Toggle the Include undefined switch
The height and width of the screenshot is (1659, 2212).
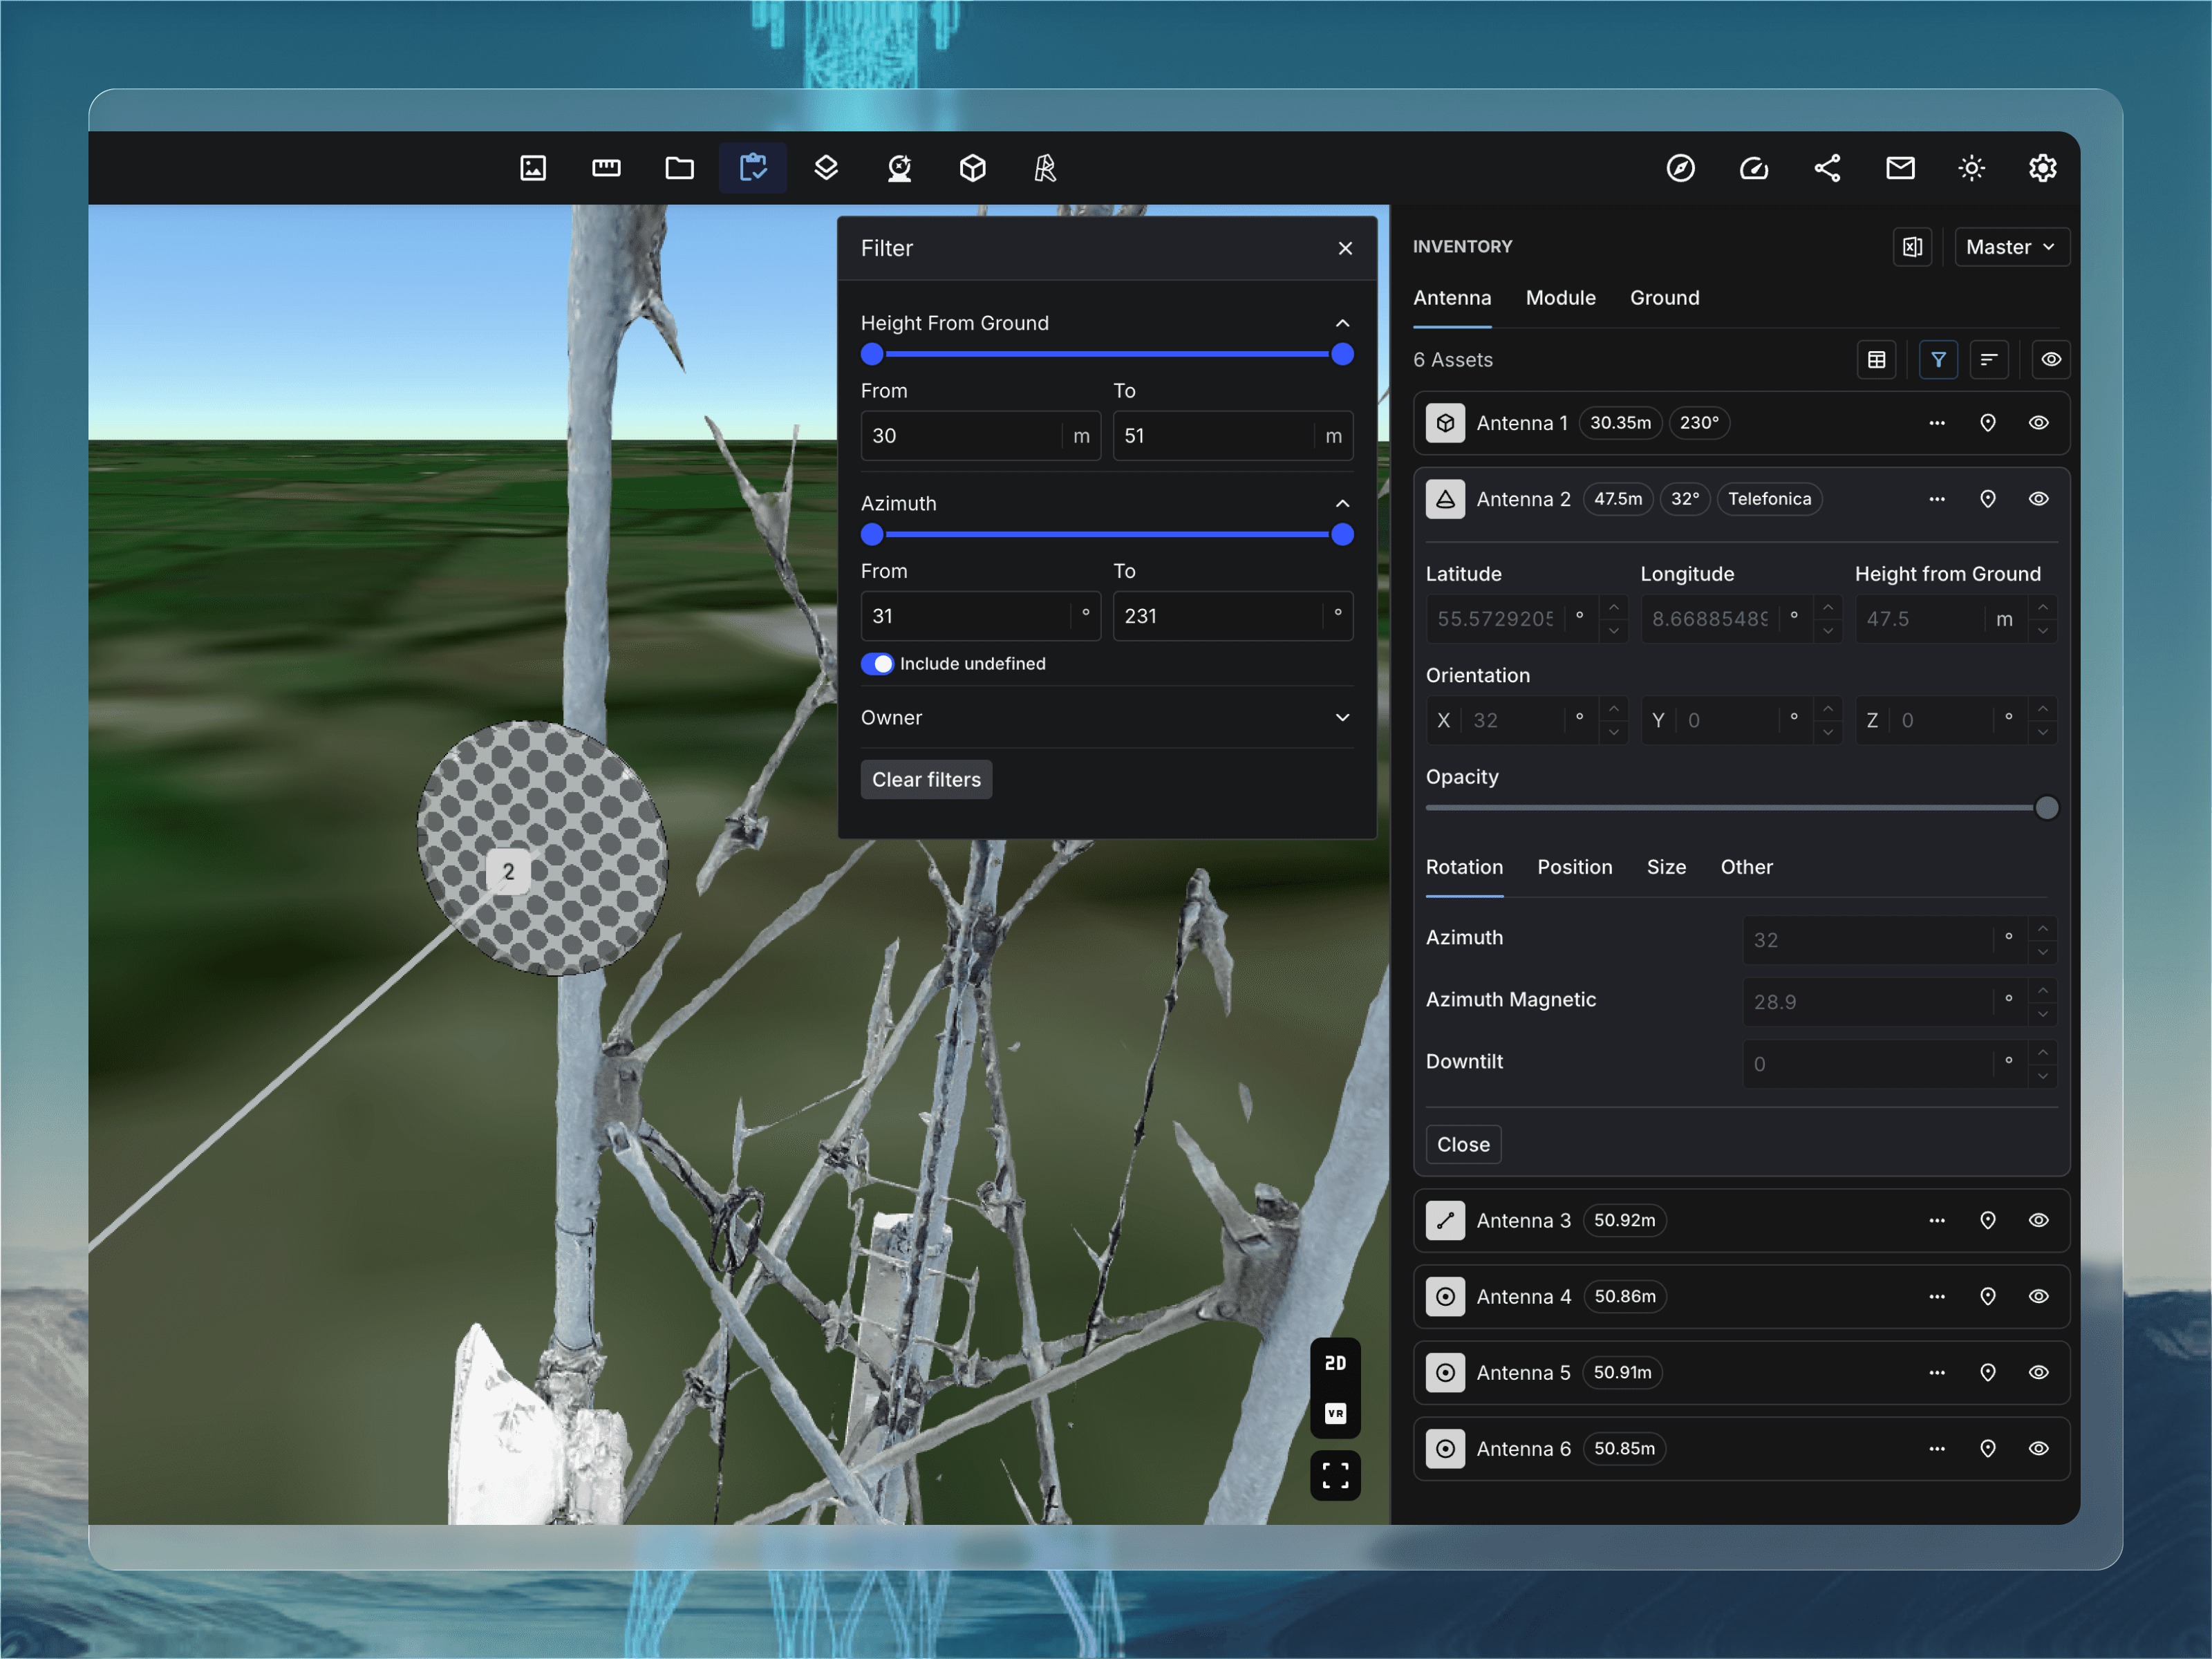coord(877,664)
